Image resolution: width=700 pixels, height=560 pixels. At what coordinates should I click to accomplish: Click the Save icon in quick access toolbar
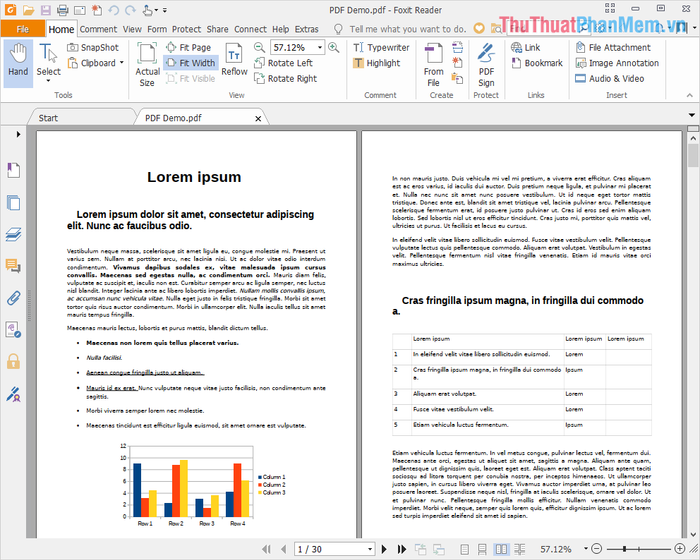tap(45, 9)
